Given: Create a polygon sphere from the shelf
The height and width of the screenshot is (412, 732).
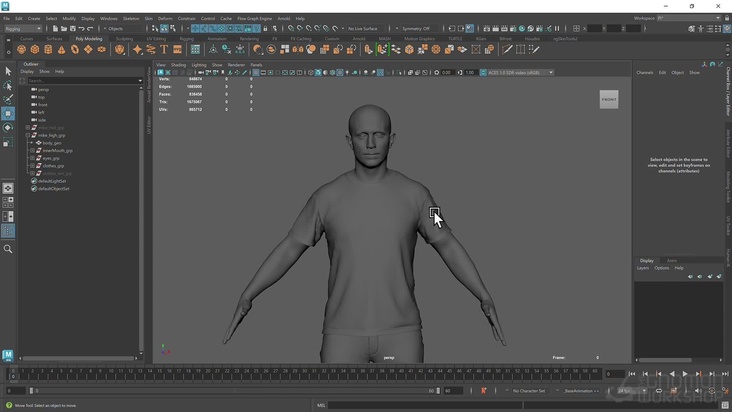Looking at the screenshot, I should tap(21, 49).
